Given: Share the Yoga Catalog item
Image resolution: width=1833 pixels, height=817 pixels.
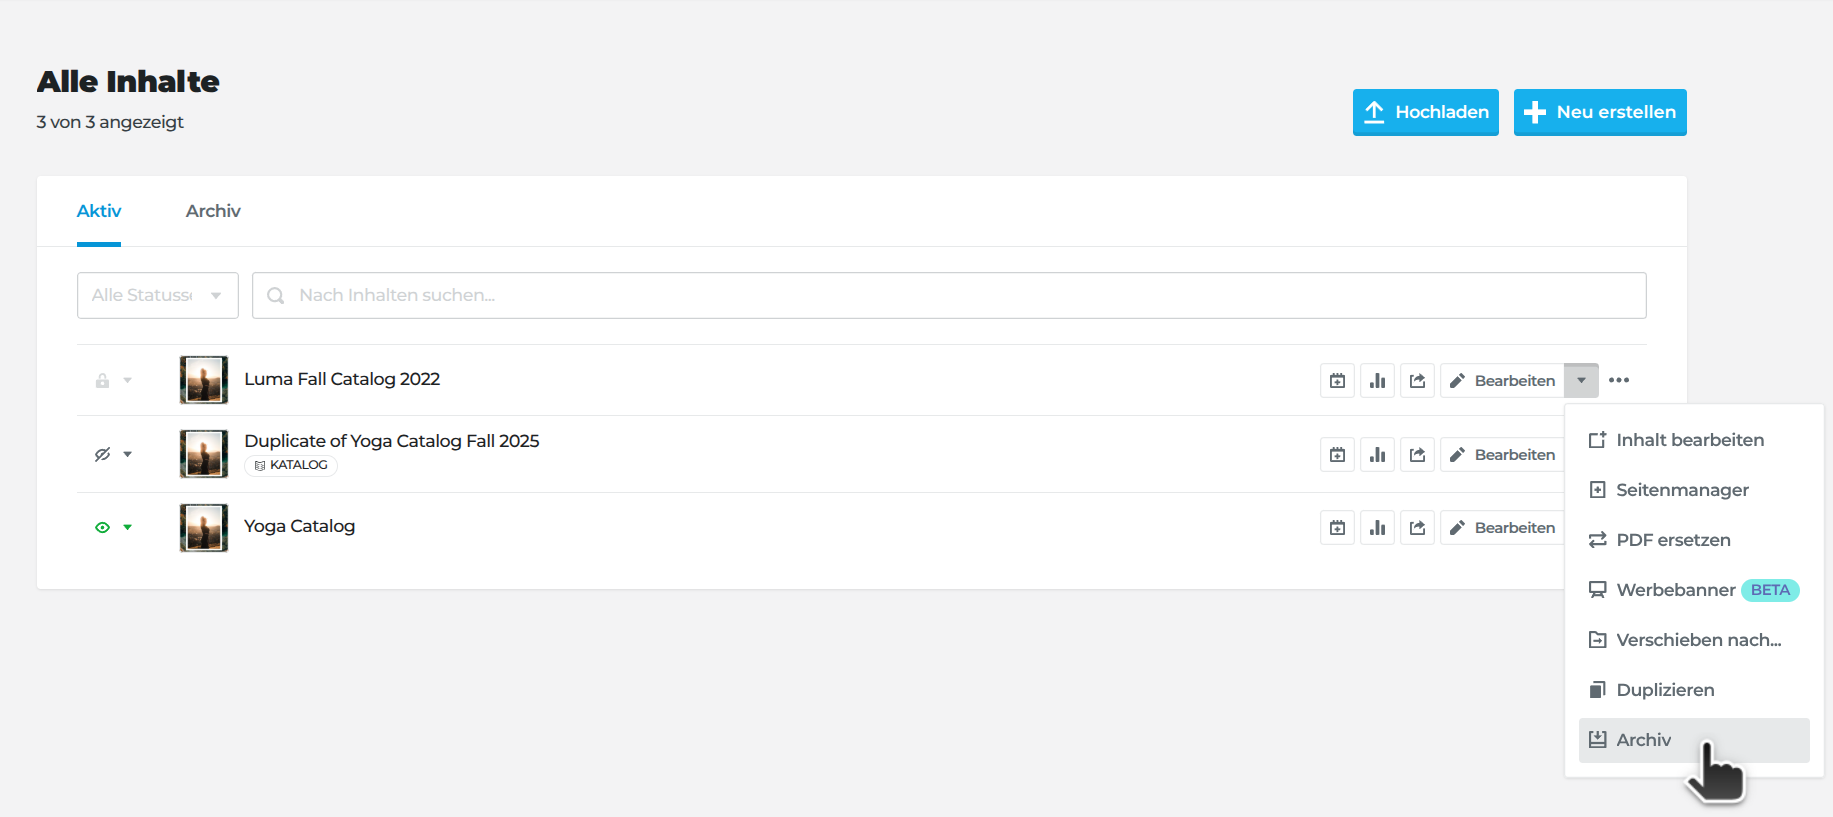Looking at the screenshot, I should click(1417, 528).
